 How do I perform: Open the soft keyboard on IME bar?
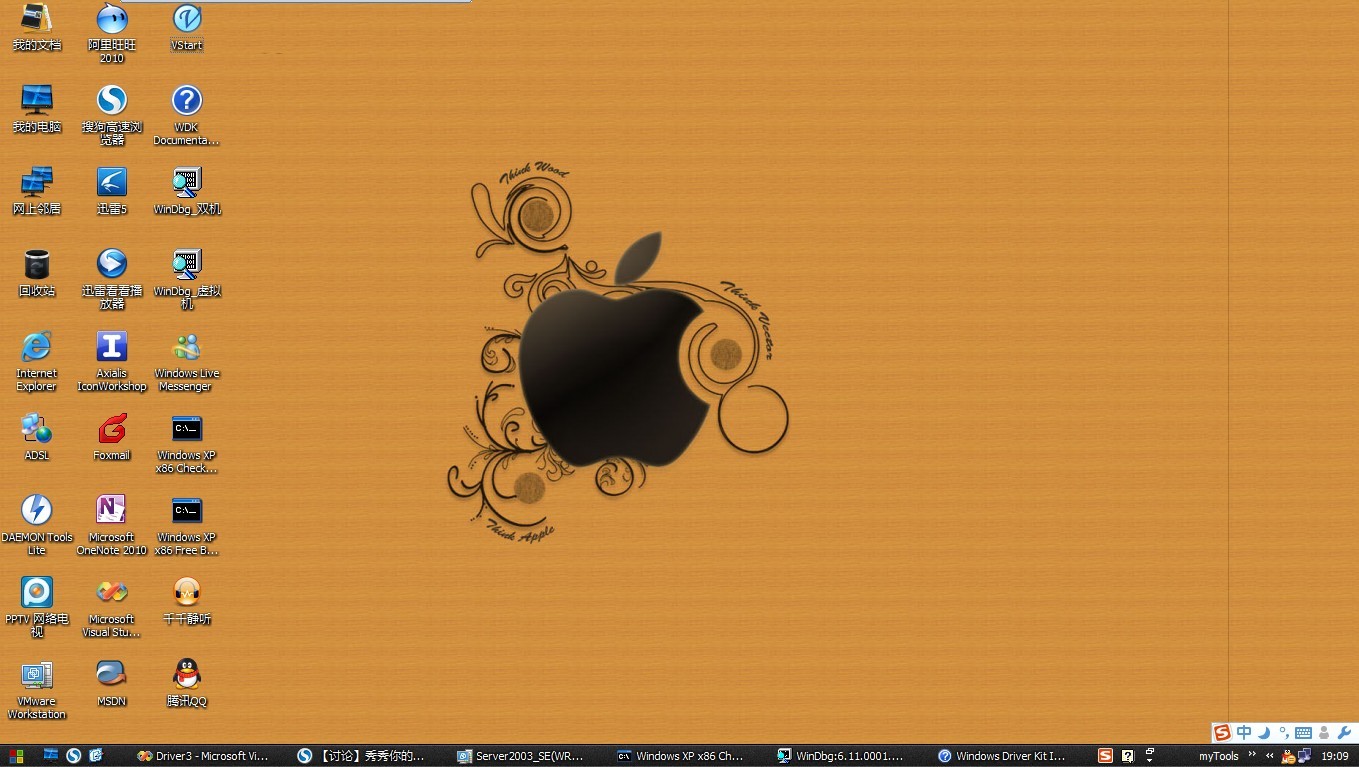click(x=1303, y=733)
